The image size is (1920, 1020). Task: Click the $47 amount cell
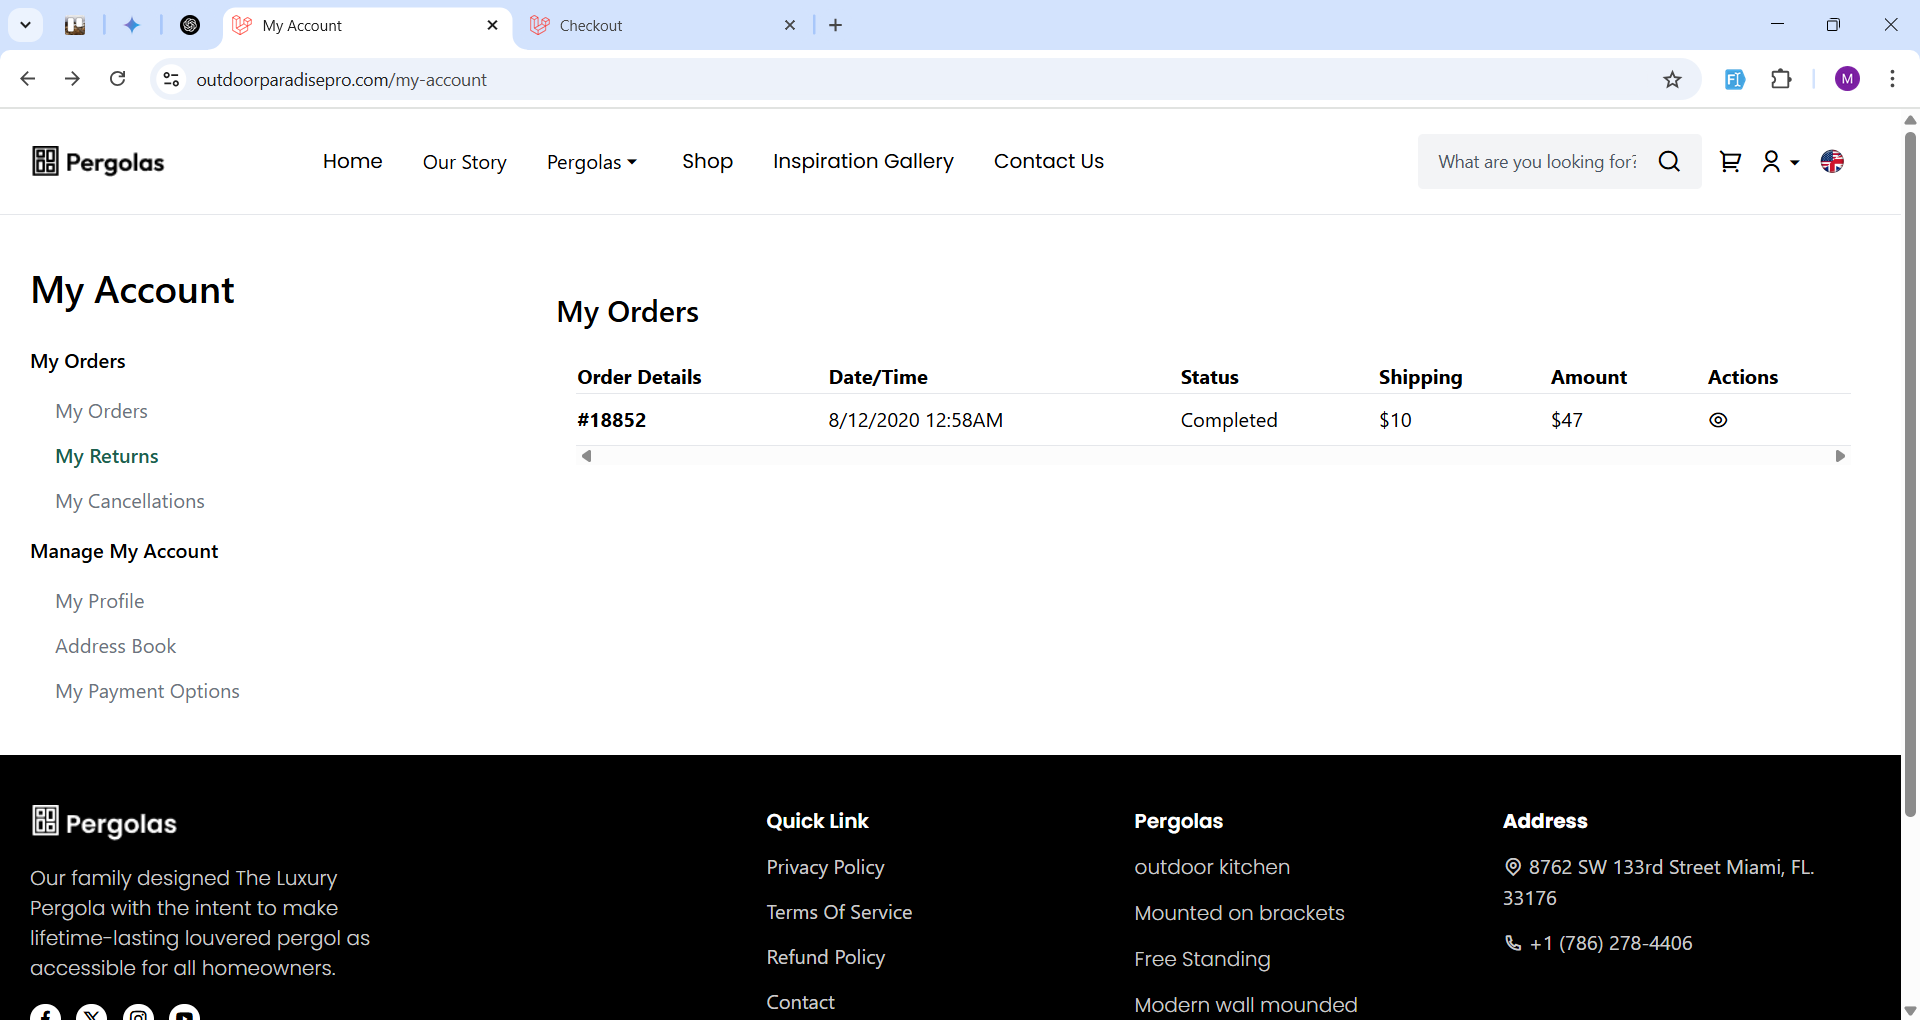pyautogui.click(x=1566, y=420)
